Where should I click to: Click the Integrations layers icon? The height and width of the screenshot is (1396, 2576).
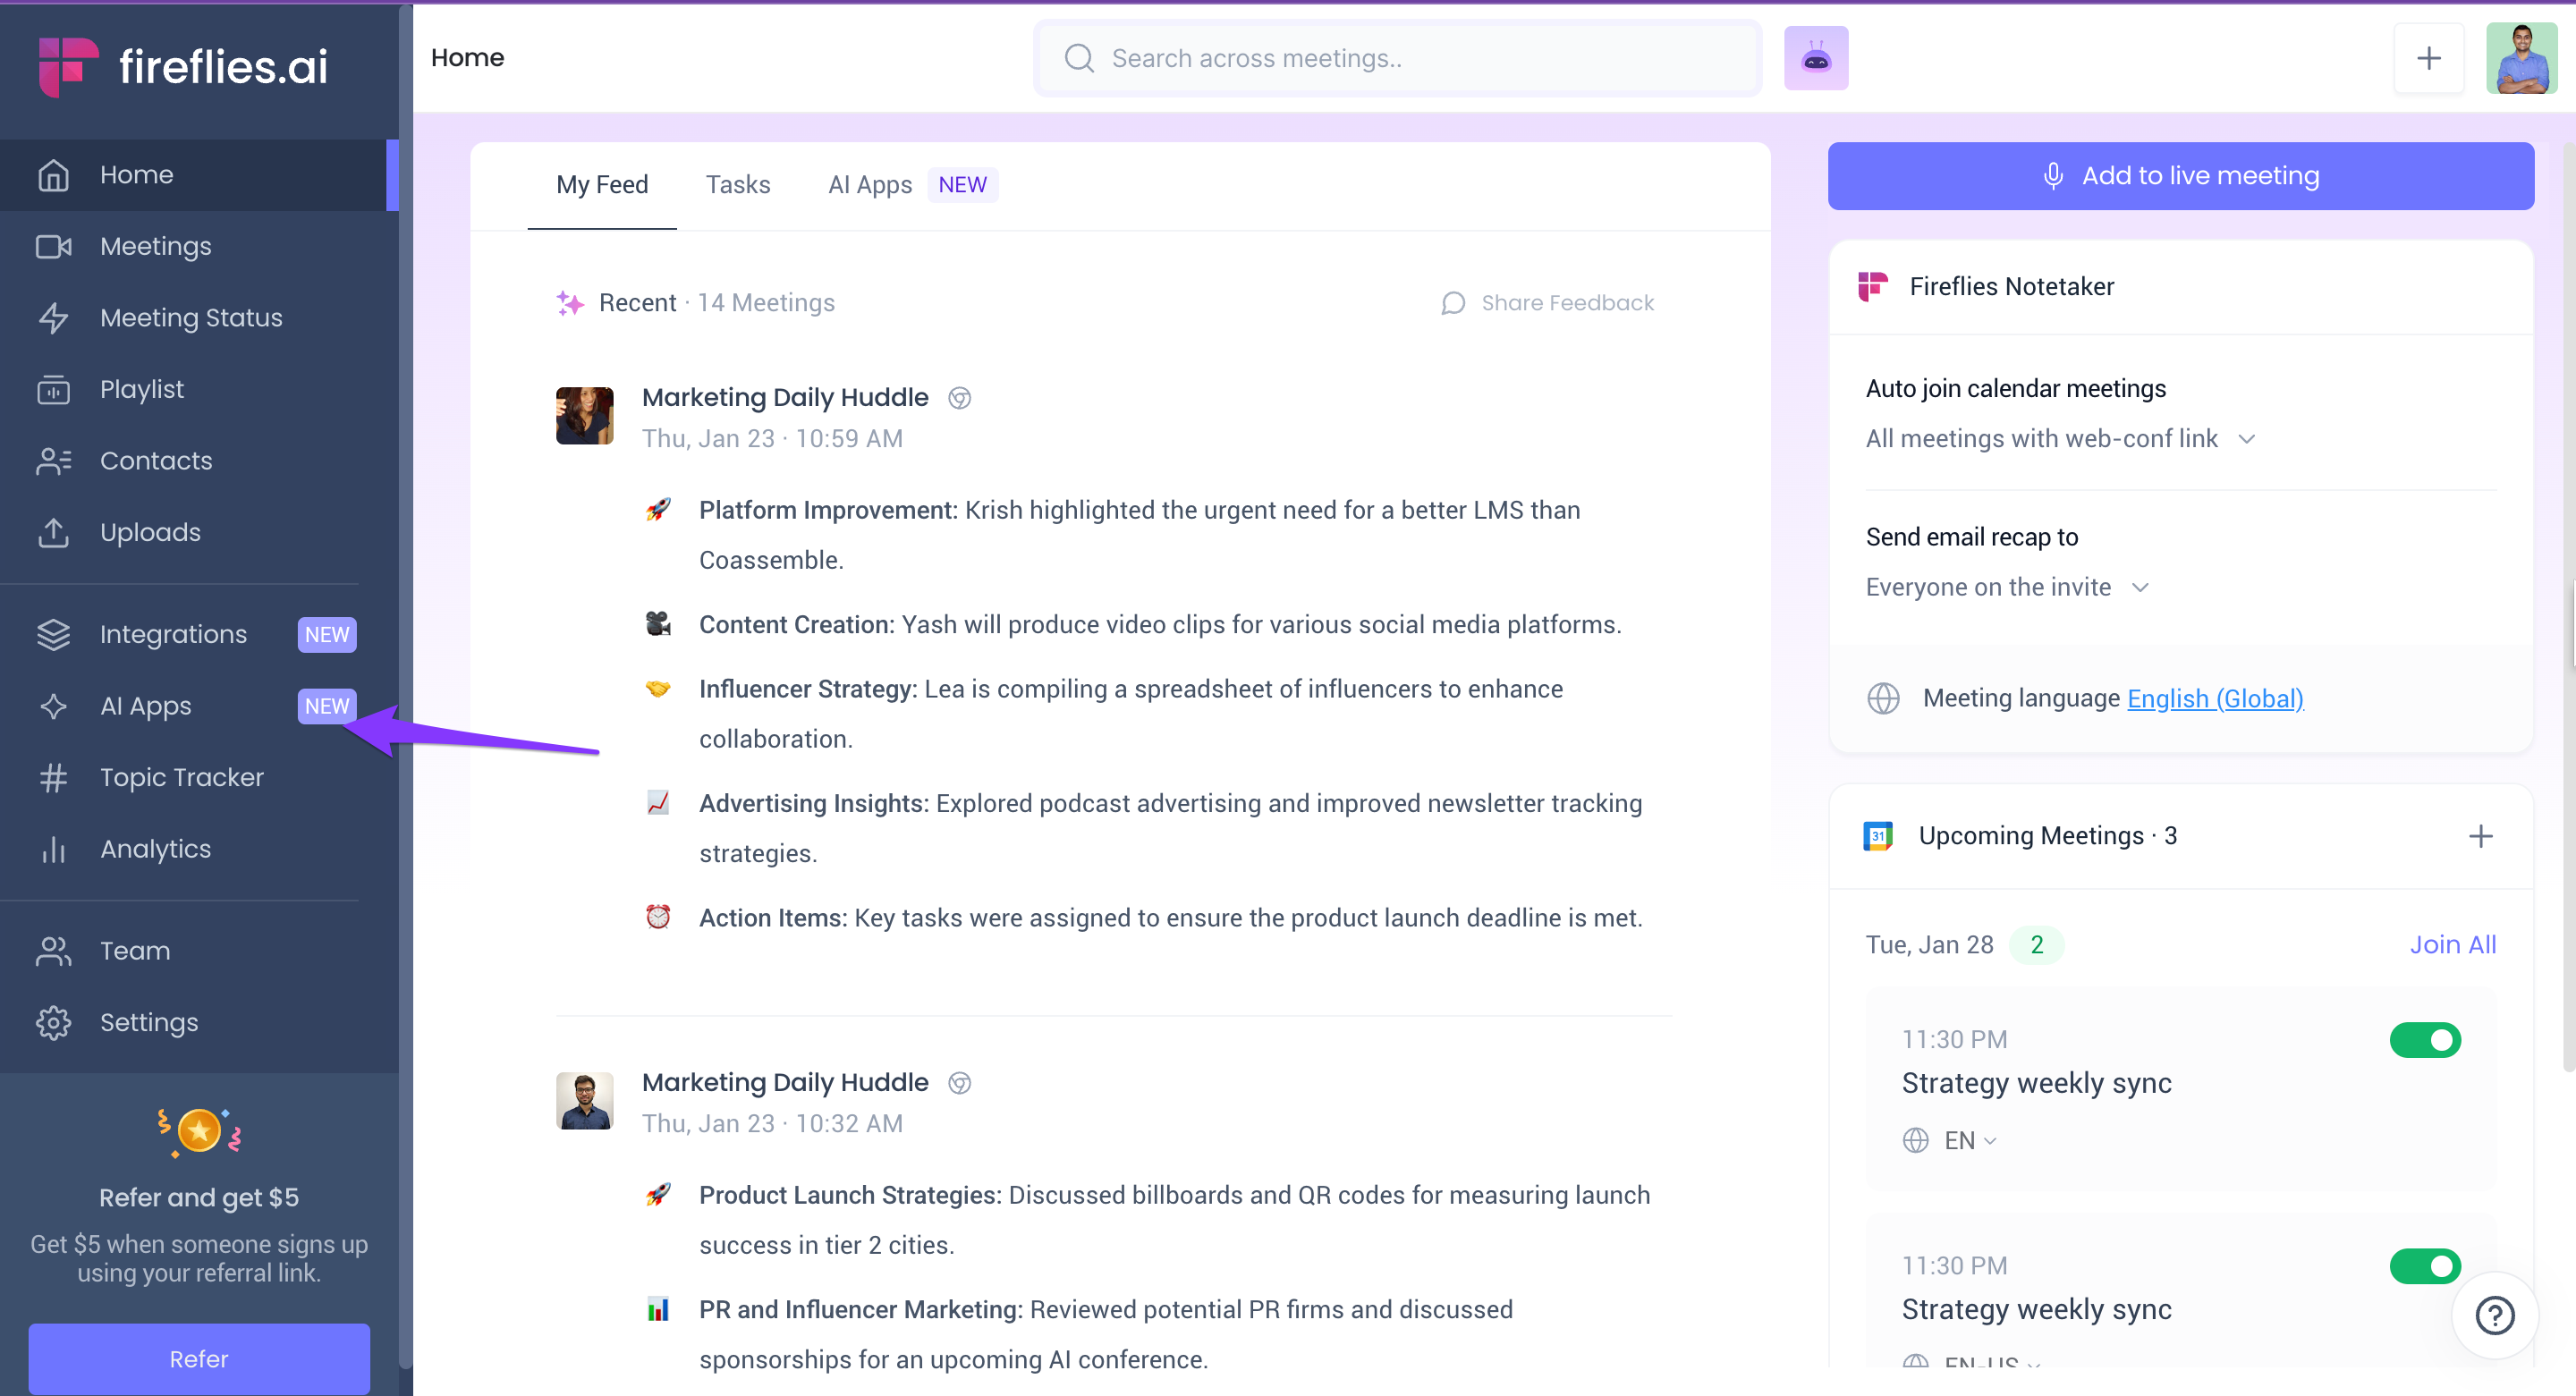point(53,634)
